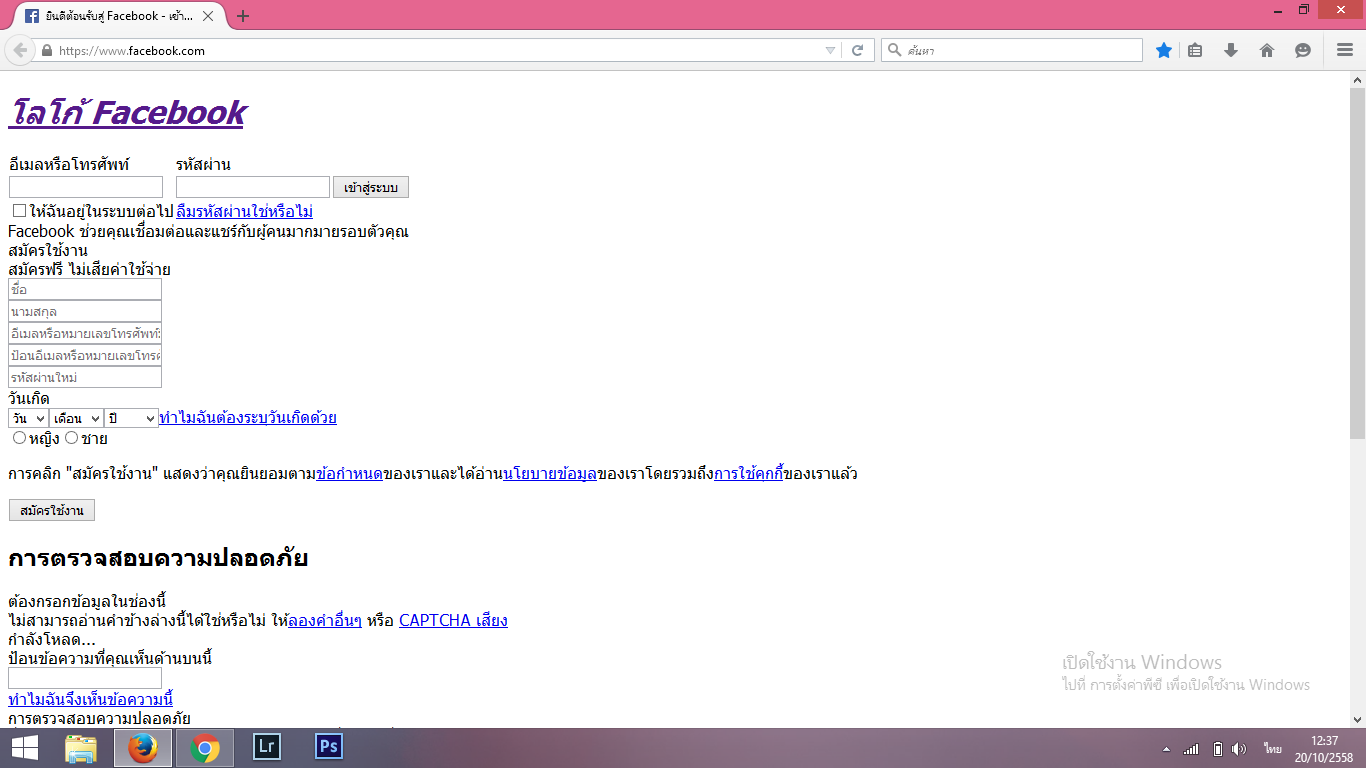Click the login password field
This screenshot has height=768, width=1366.
[x=253, y=187]
